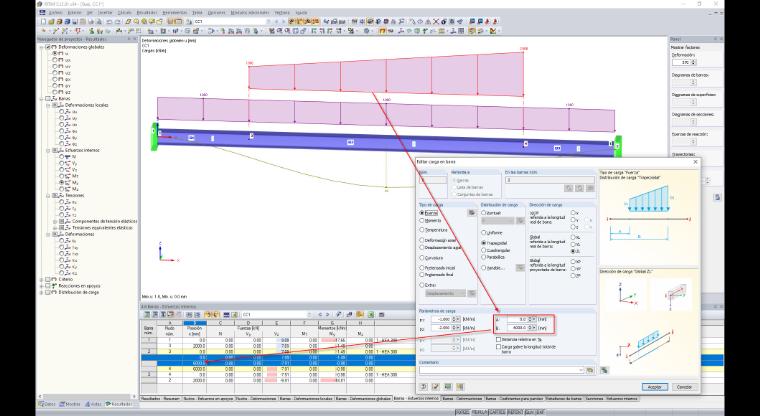Select Momento load type radio
This screenshot has height=416, width=760.
[422, 221]
